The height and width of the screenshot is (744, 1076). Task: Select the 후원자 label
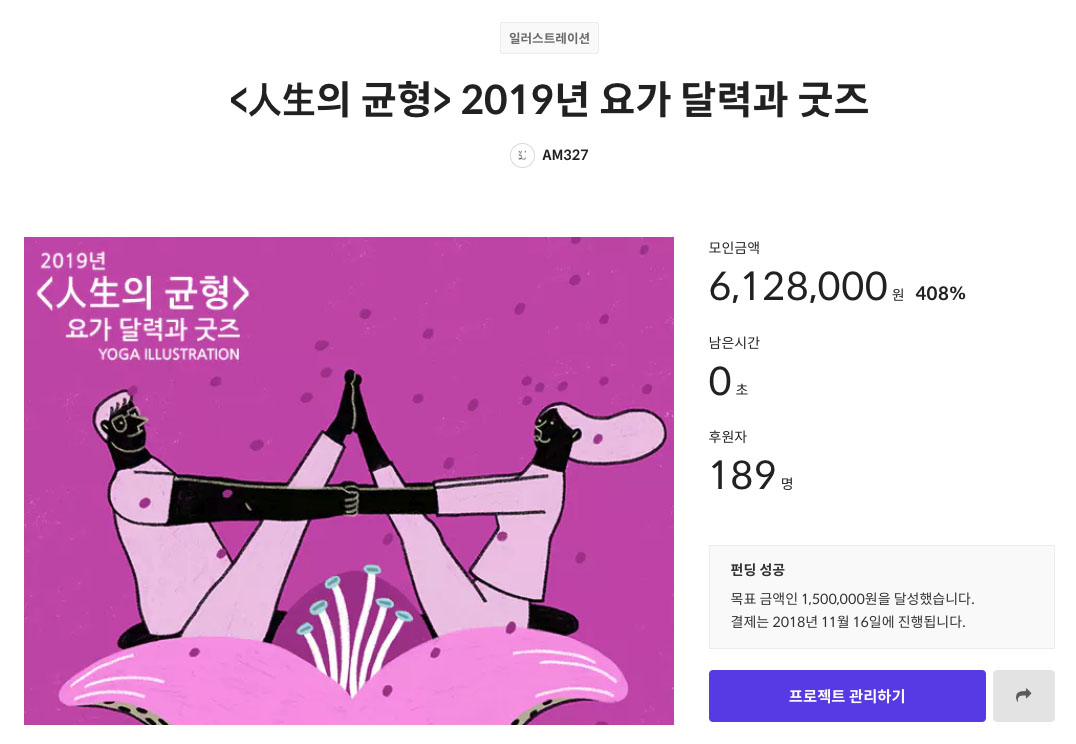point(728,437)
